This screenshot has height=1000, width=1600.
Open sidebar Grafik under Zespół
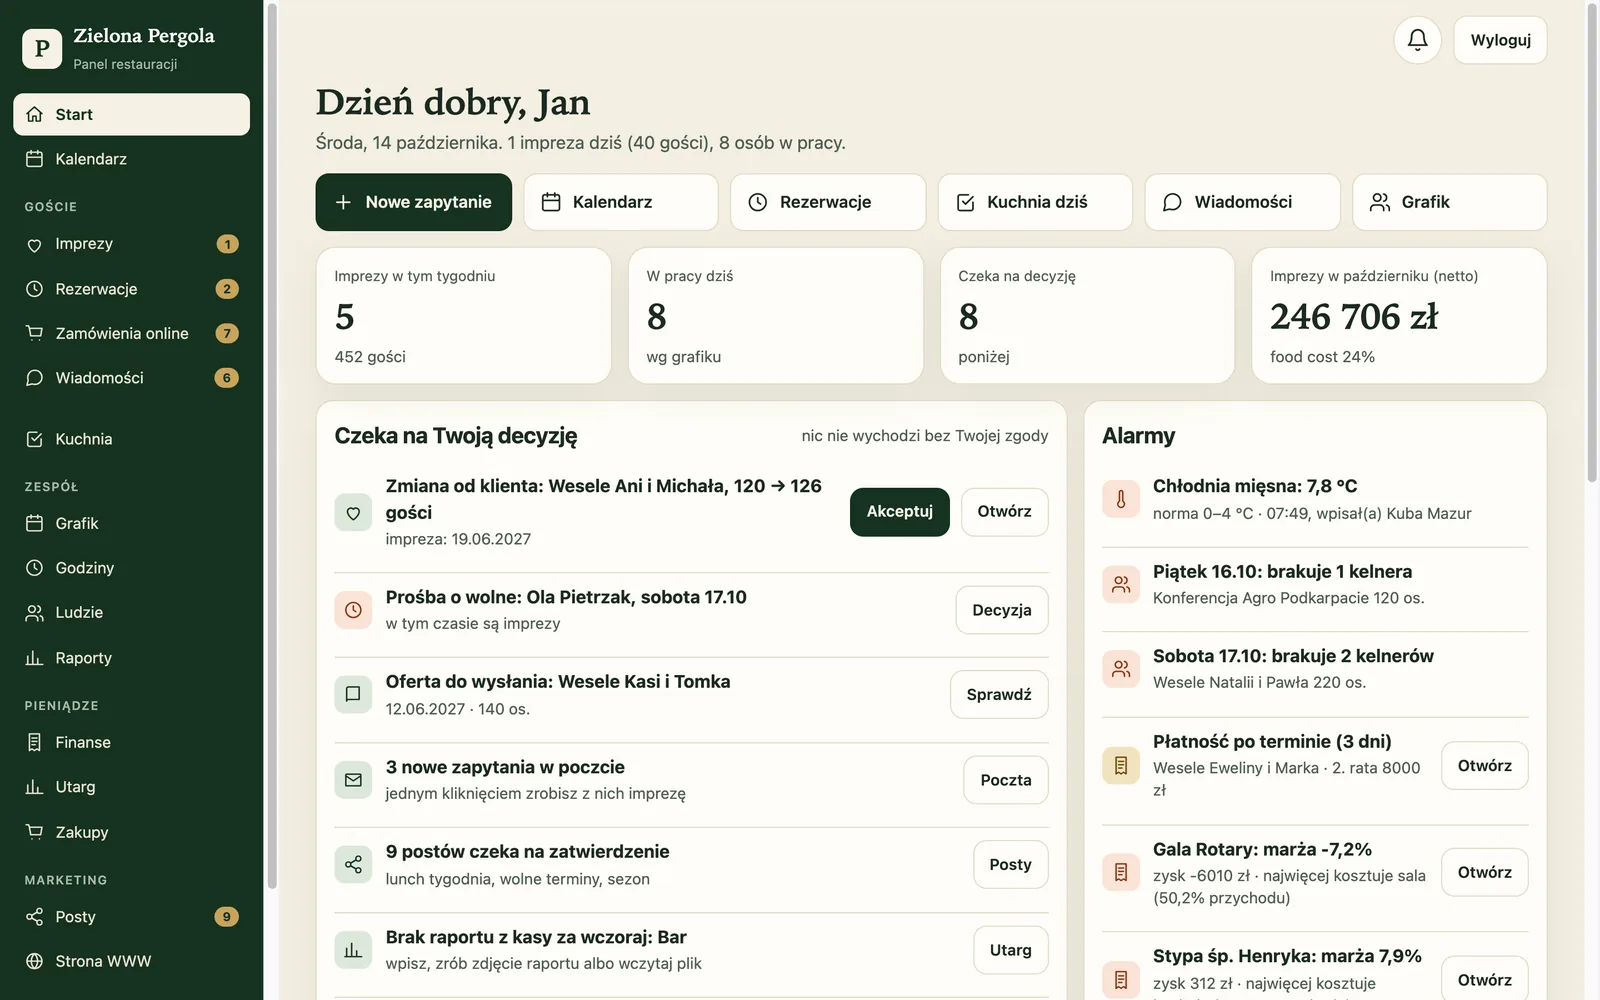click(131, 523)
